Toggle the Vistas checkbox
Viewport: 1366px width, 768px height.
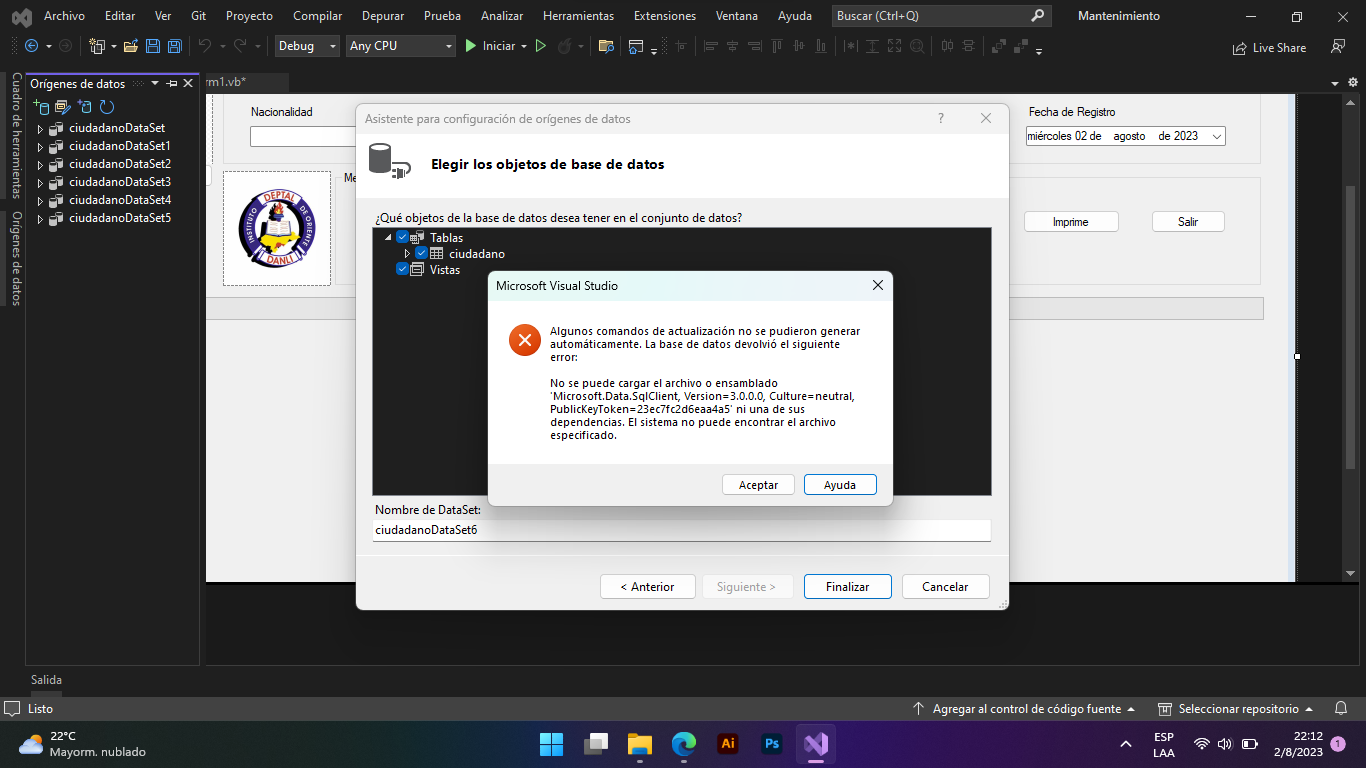coord(403,269)
